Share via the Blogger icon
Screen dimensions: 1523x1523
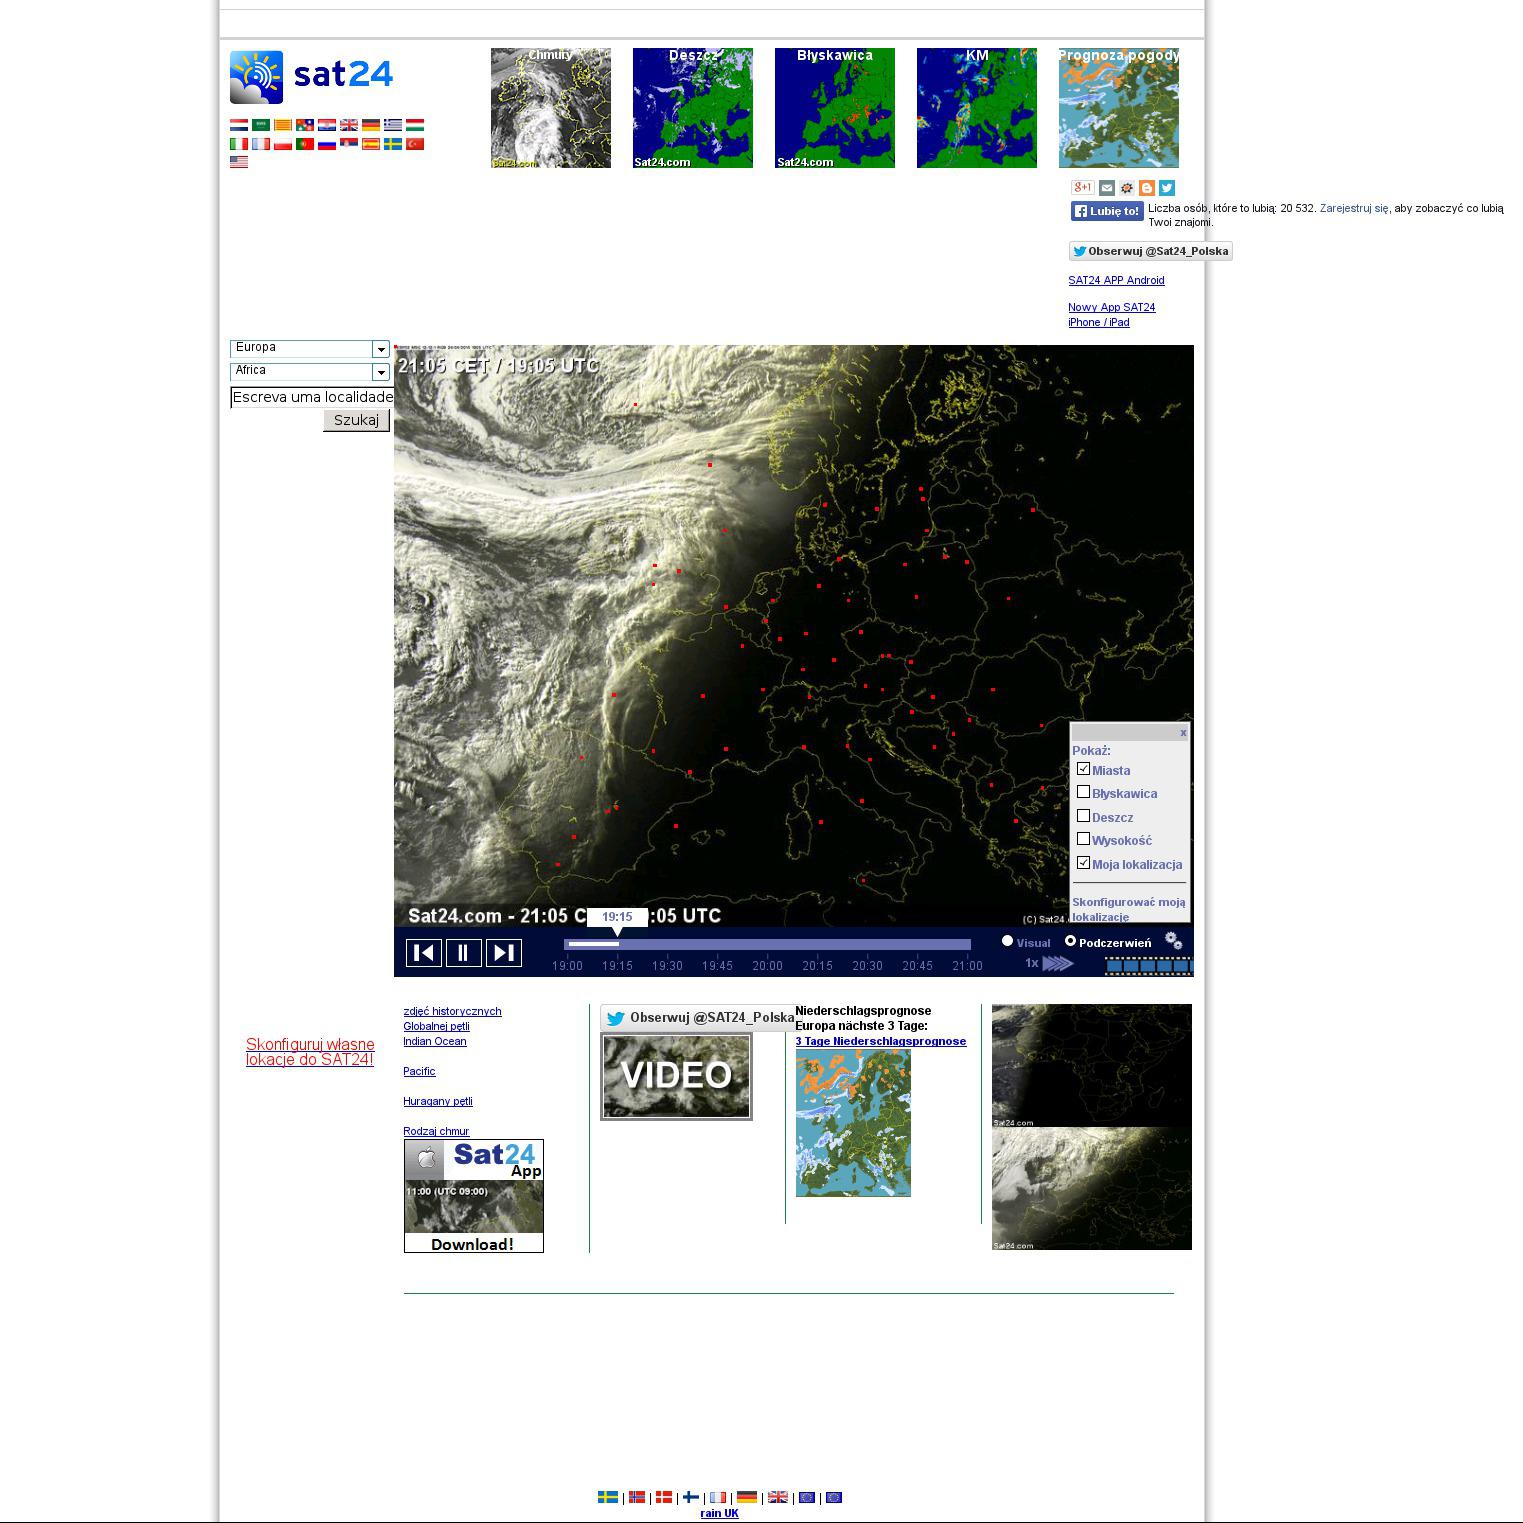coord(1146,188)
